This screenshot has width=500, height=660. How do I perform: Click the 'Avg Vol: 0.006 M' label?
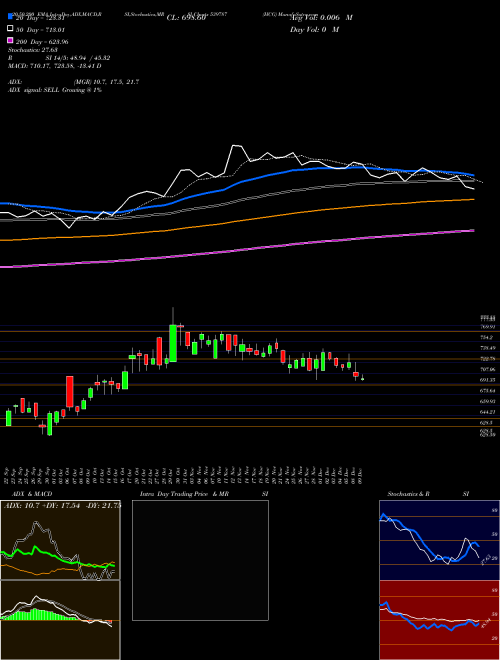[x=321, y=18]
